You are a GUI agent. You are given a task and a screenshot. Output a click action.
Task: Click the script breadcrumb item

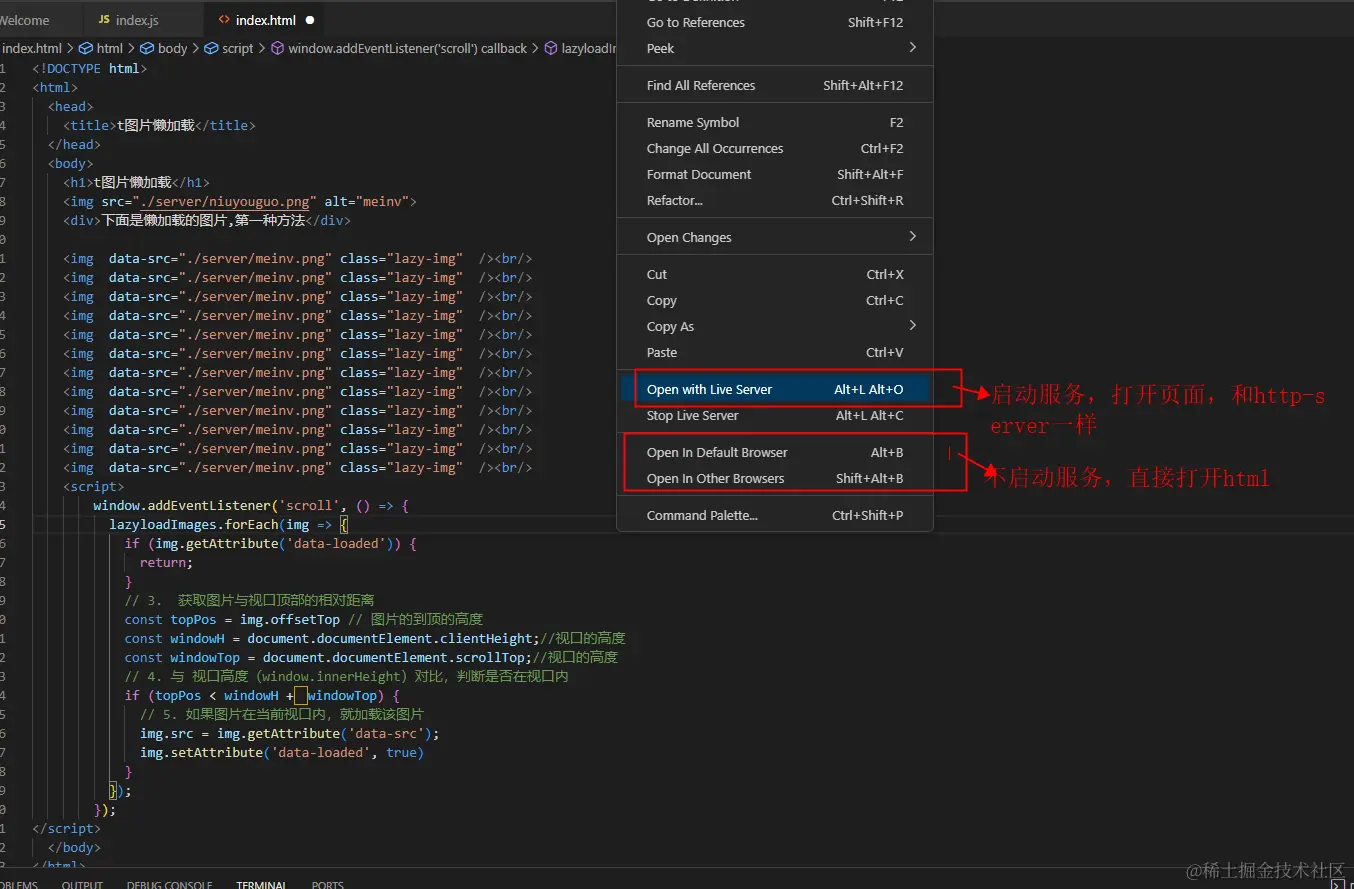[x=229, y=48]
